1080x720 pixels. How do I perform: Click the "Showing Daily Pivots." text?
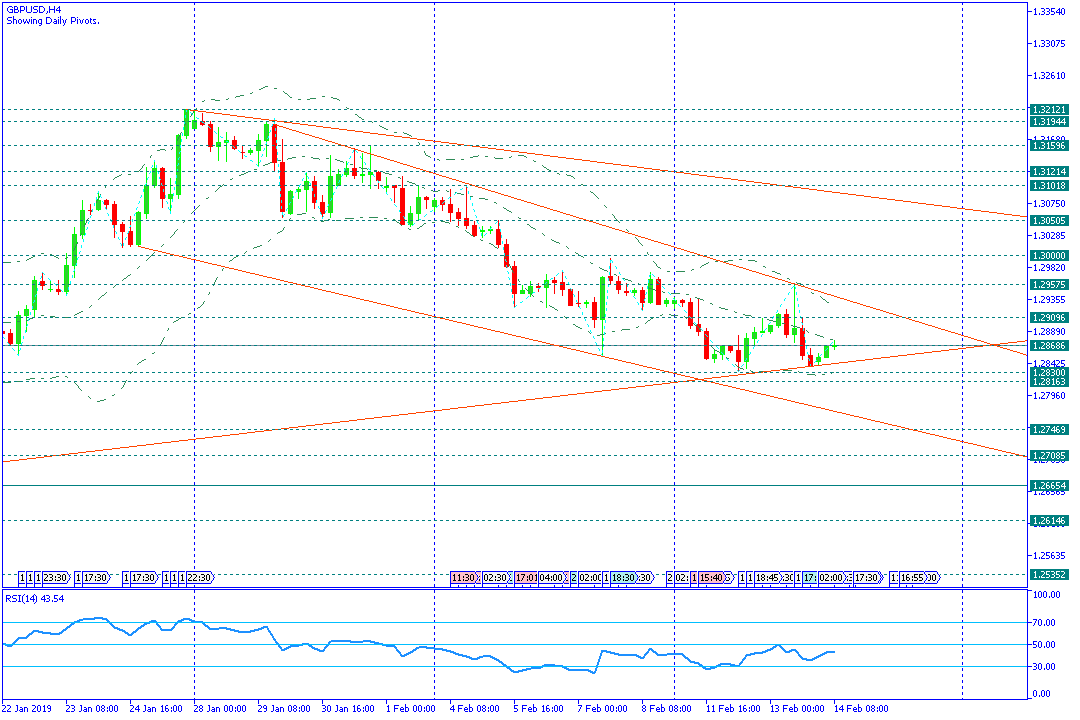click(x=52, y=20)
